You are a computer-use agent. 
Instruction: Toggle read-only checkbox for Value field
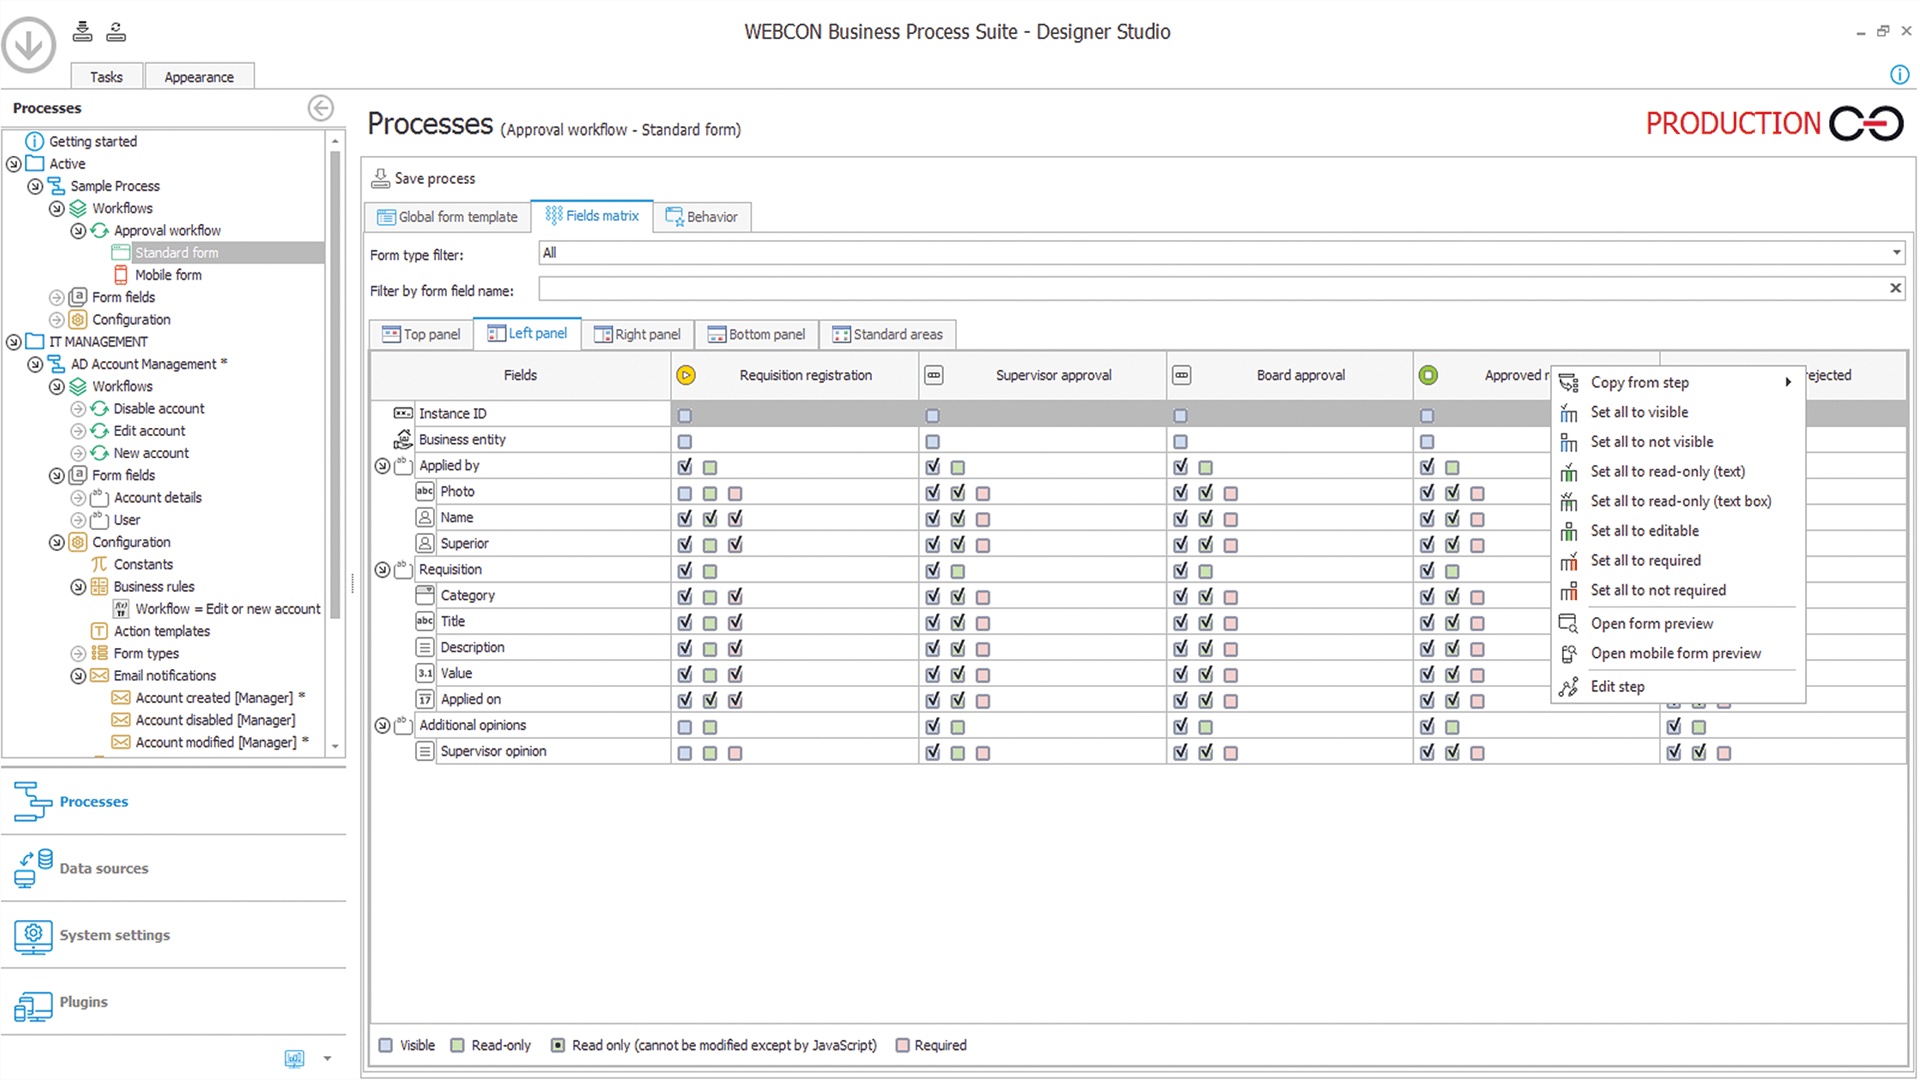click(x=709, y=674)
